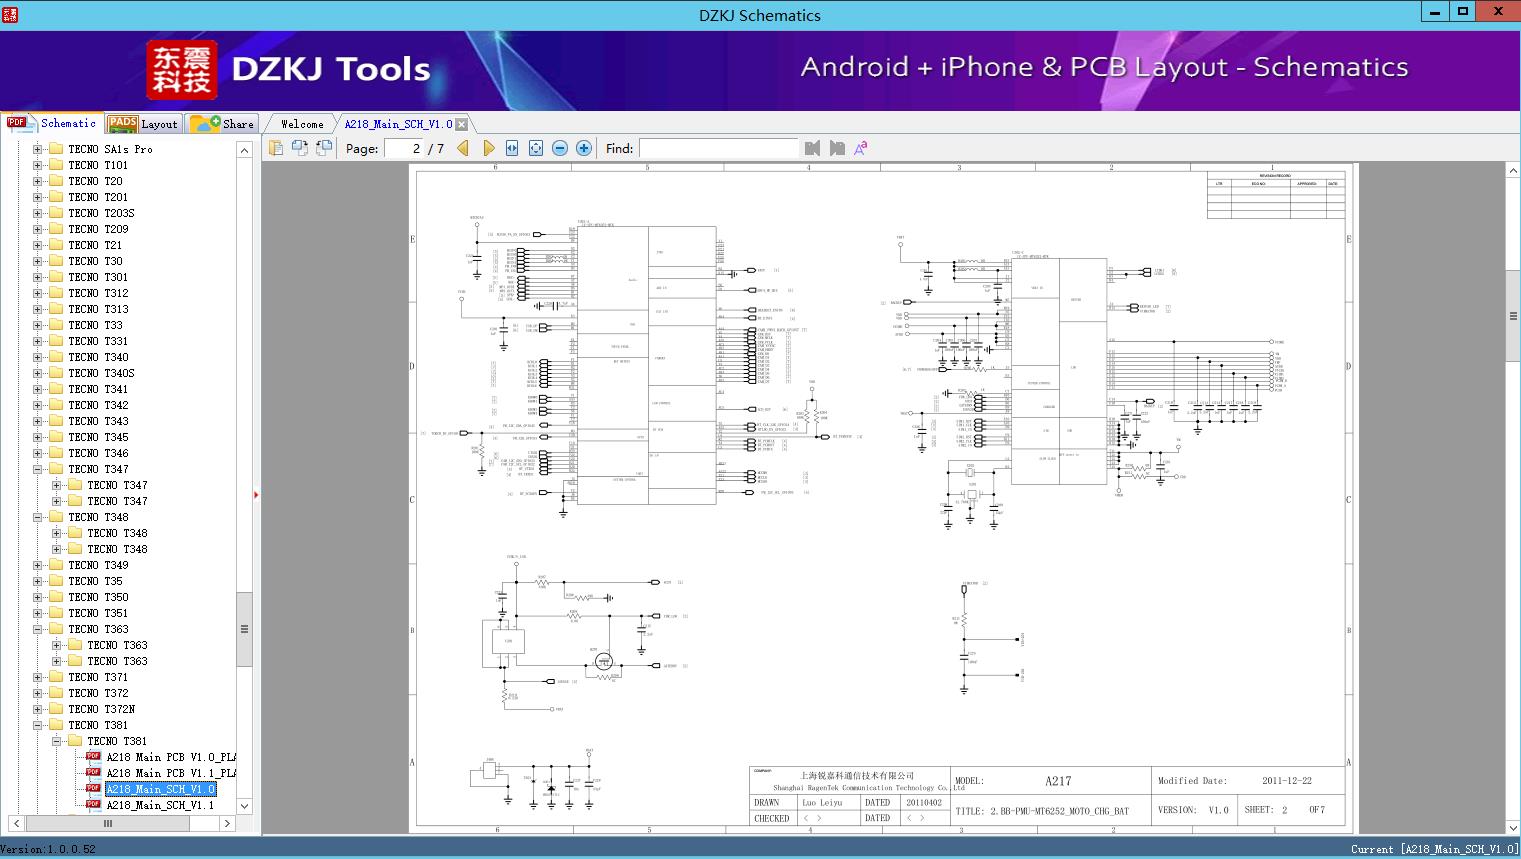
Task: Click the previous page arrow
Action: [463, 148]
